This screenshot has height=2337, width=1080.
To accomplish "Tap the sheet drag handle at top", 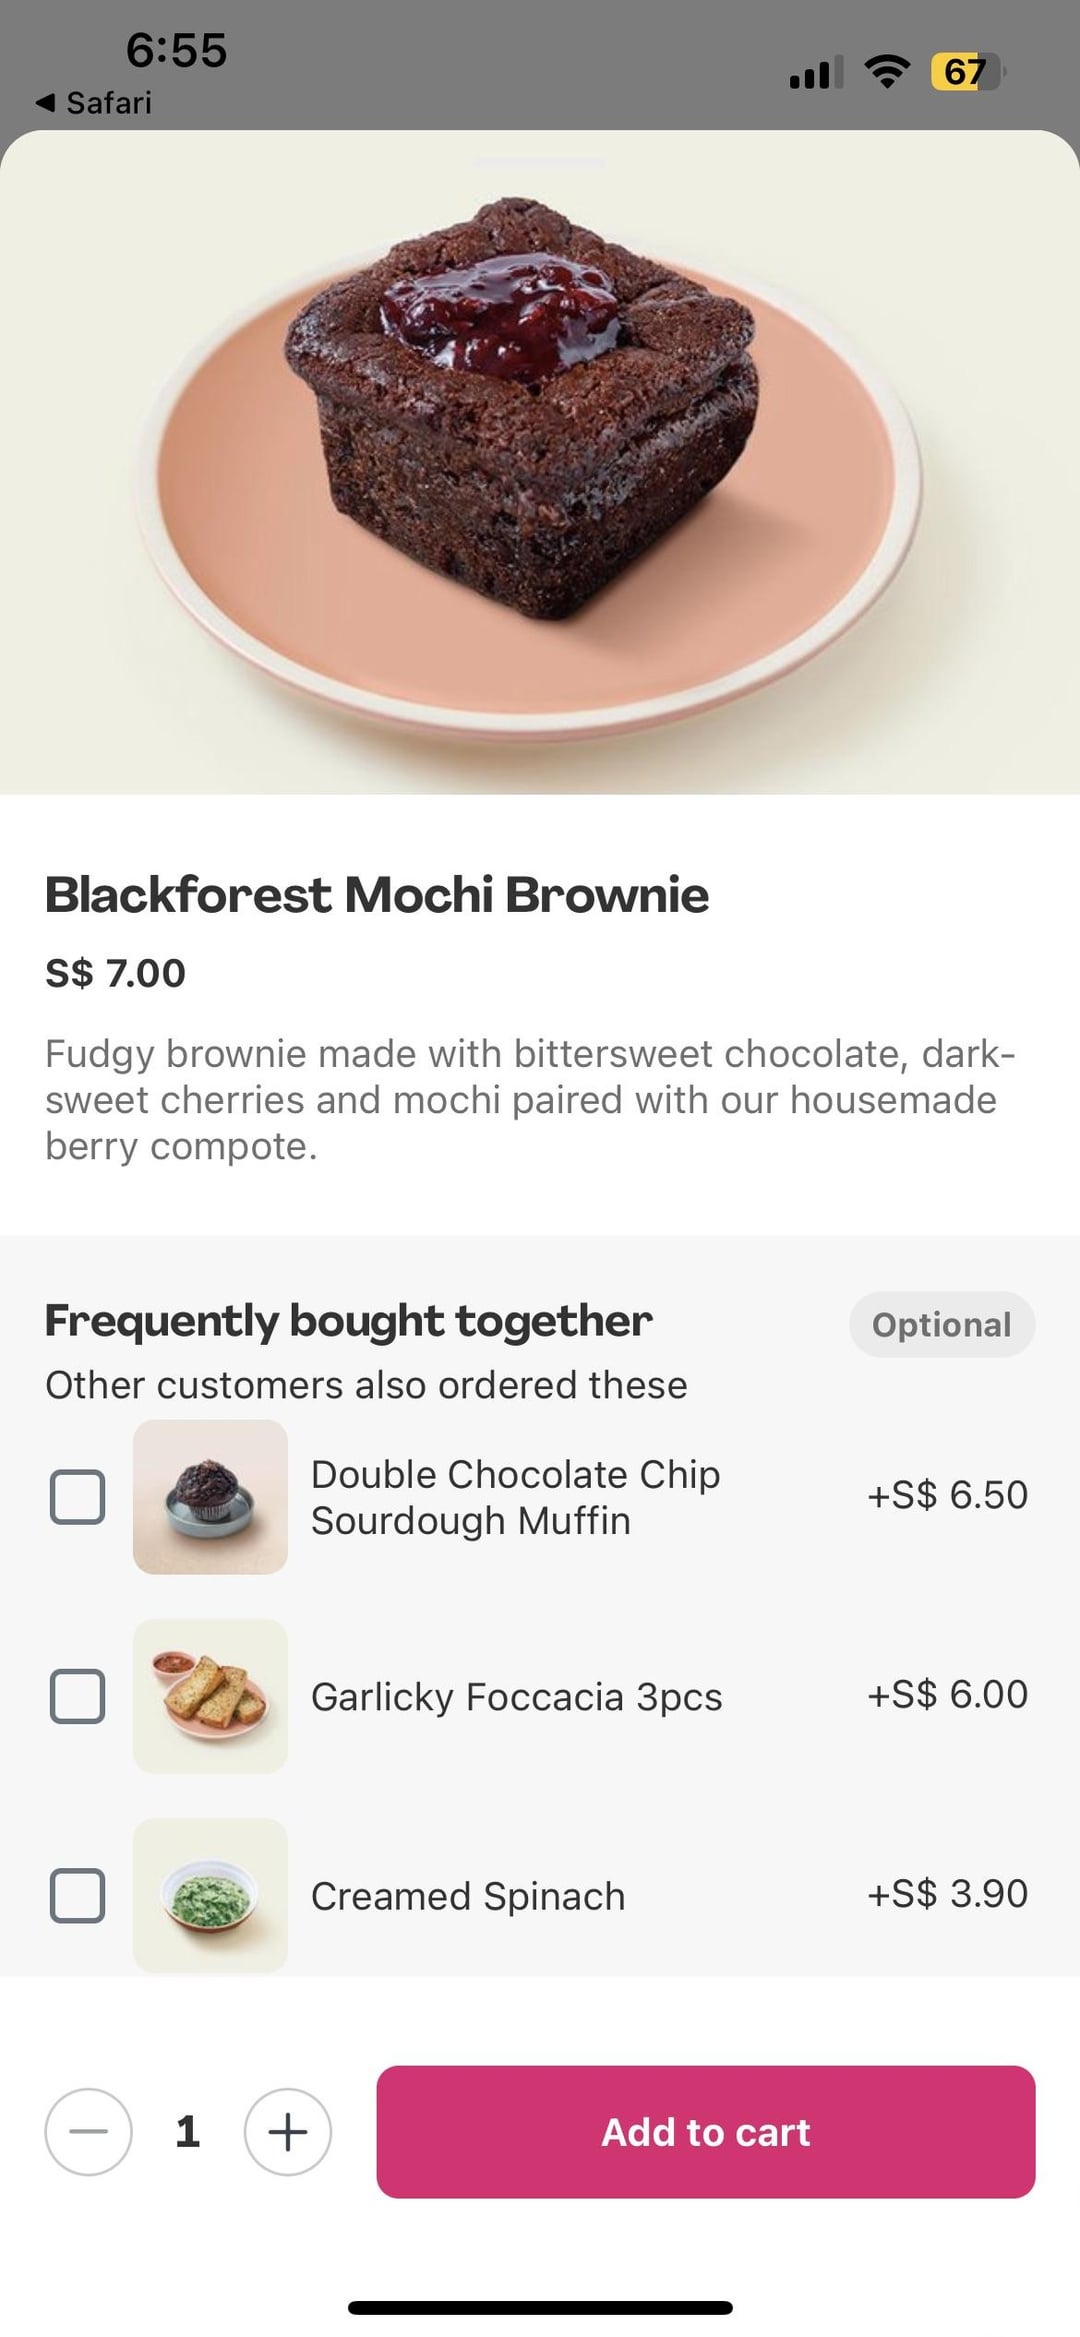I will (x=540, y=161).
